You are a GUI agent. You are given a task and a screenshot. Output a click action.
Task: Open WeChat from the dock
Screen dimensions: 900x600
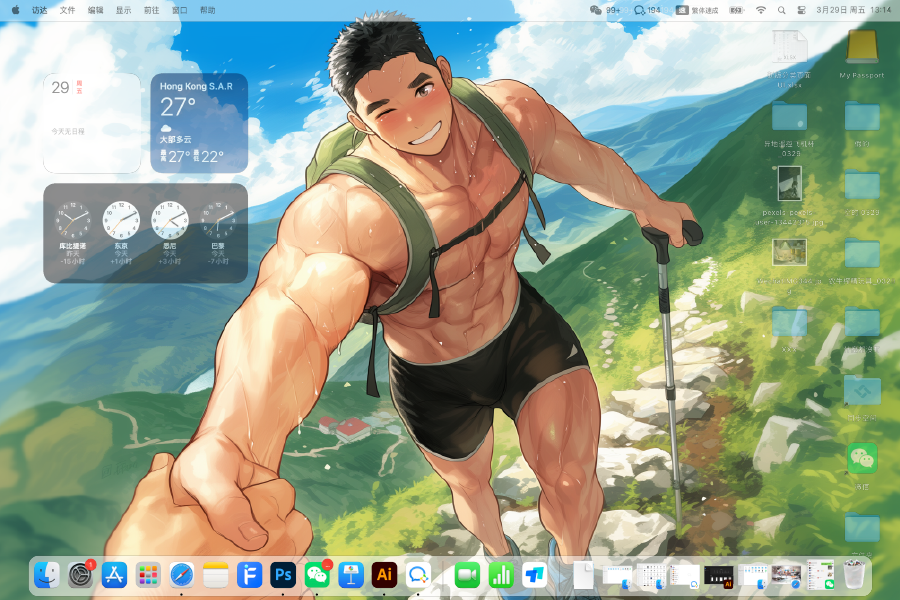(317, 575)
